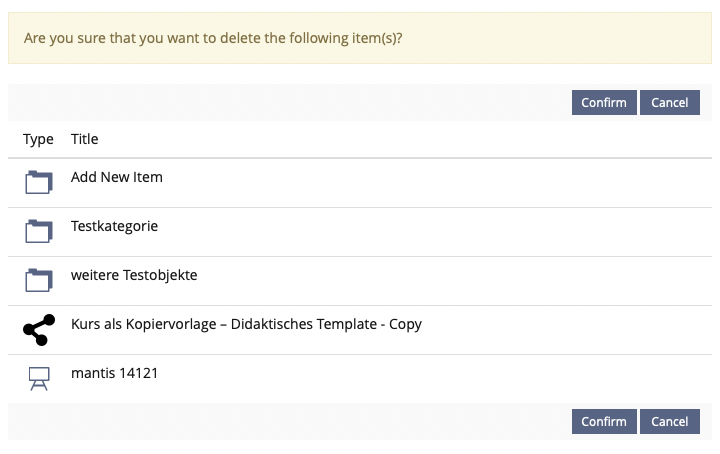
Task: Click the yellow warning box background
Action: coord(560,39)
